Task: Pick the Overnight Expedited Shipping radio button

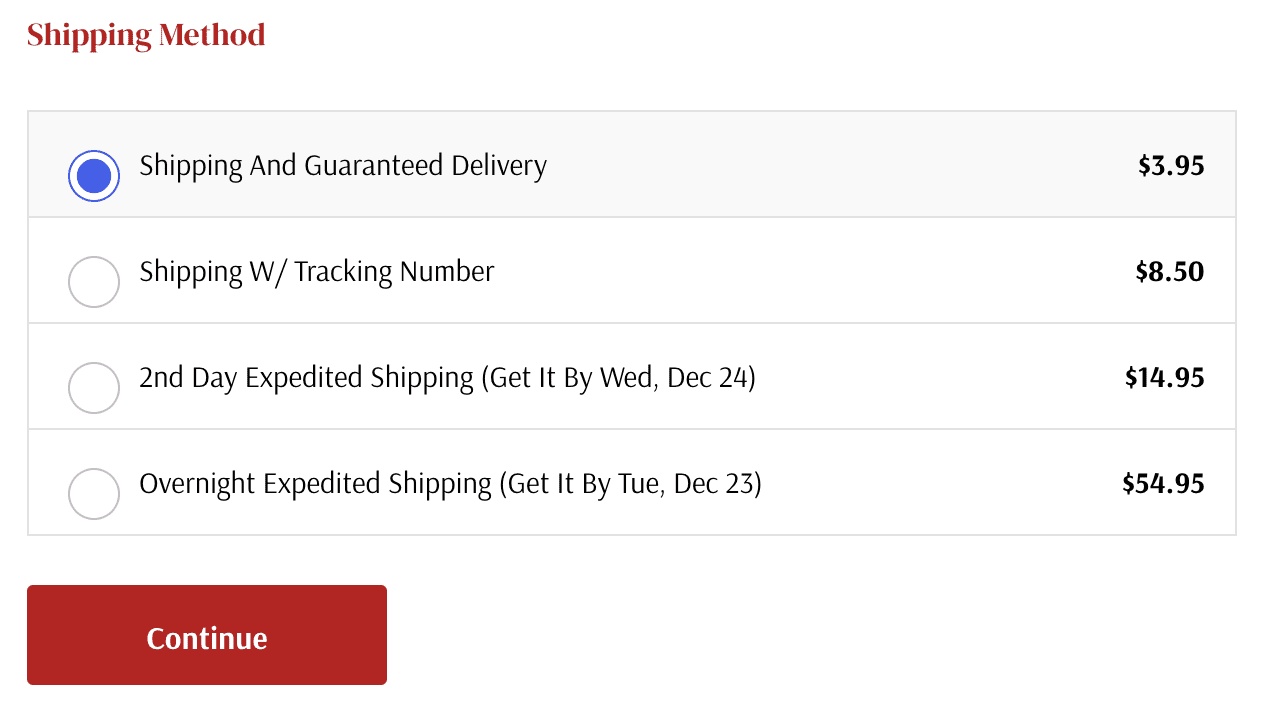Action: [x=94, y=494]
